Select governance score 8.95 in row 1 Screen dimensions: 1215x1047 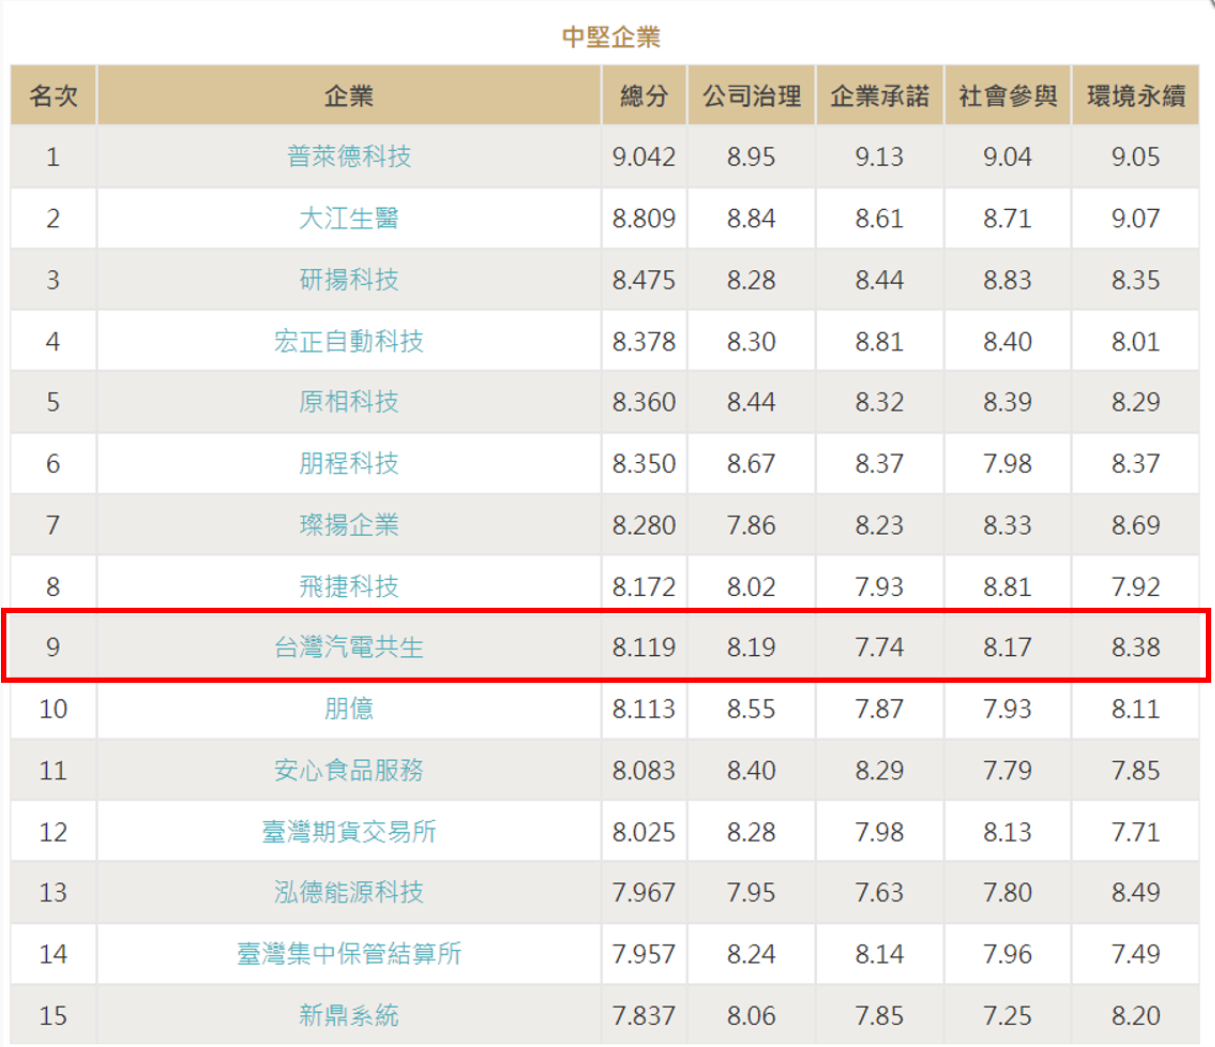tap(751, 157)
